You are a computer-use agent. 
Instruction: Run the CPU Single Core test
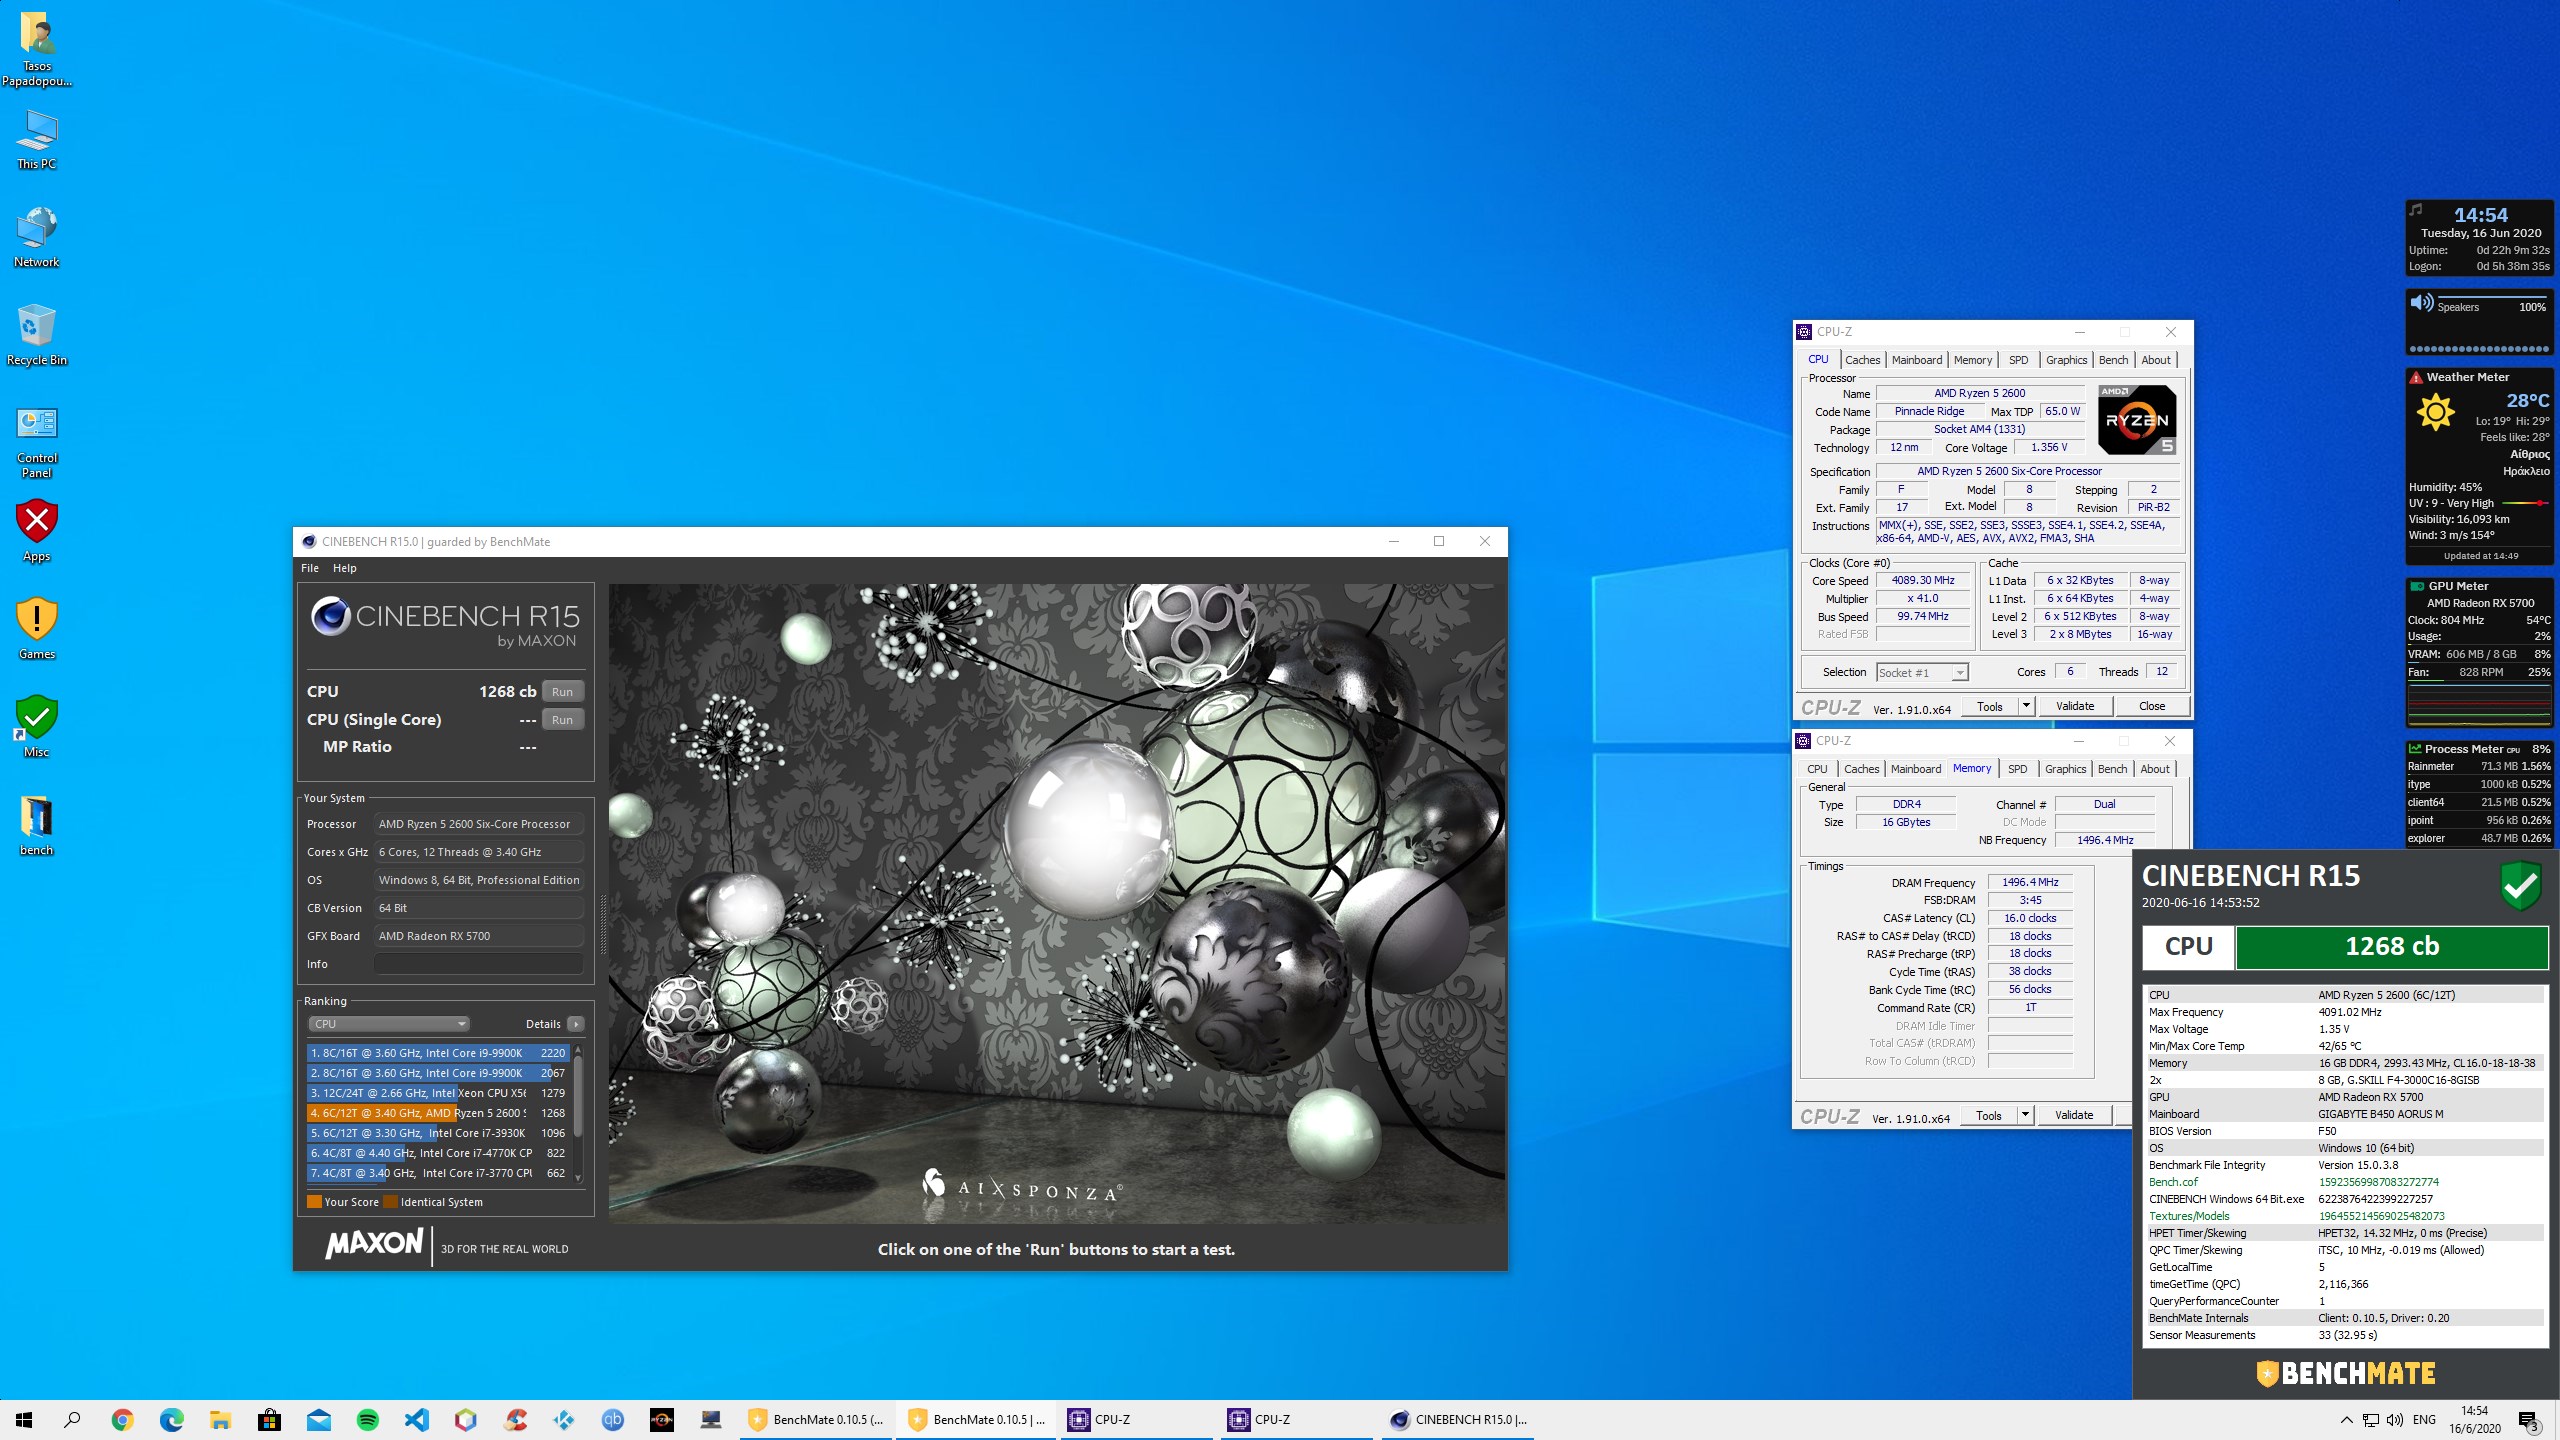click(x=563, y=720)
